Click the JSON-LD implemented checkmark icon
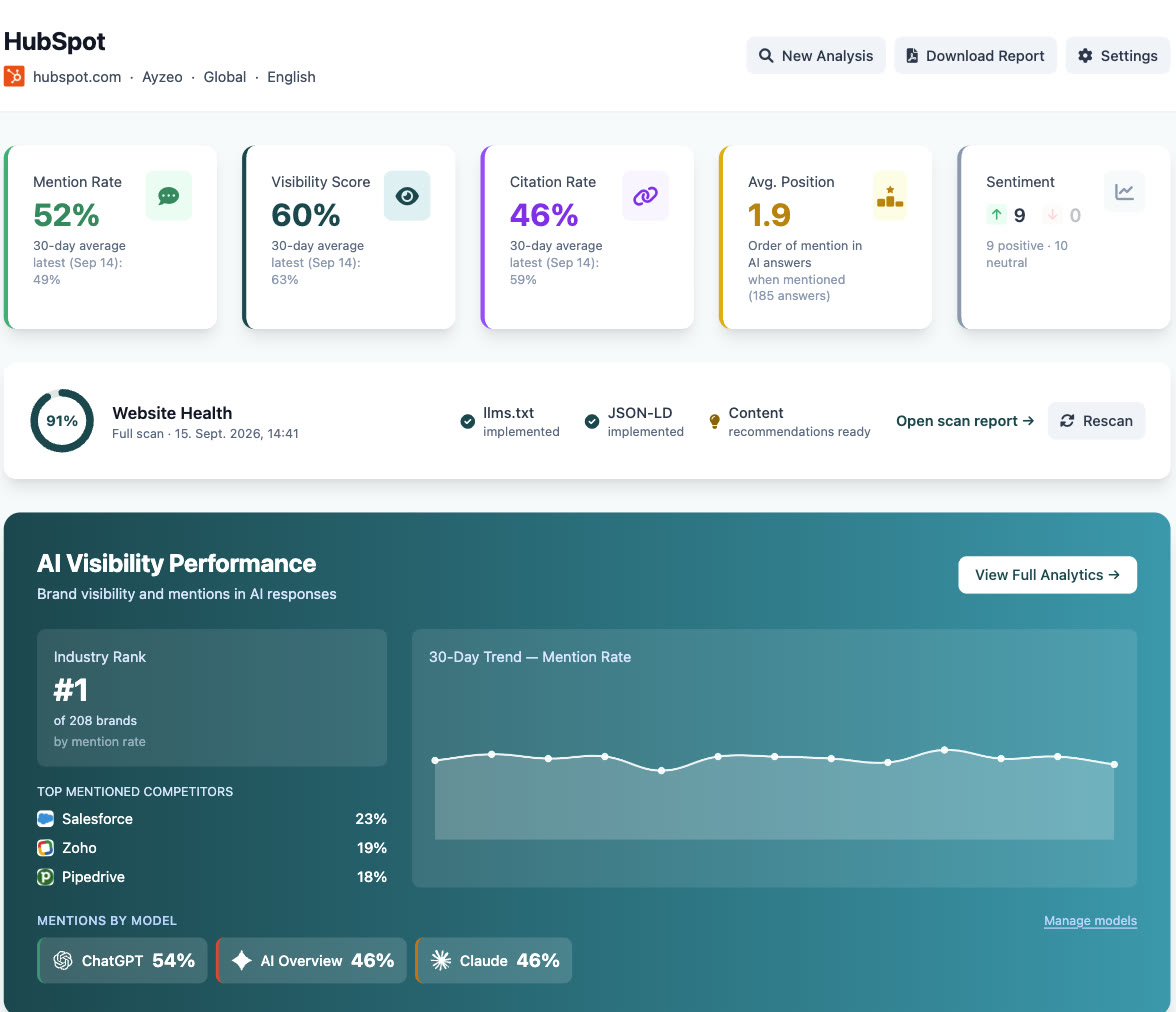 click(592, 422)
